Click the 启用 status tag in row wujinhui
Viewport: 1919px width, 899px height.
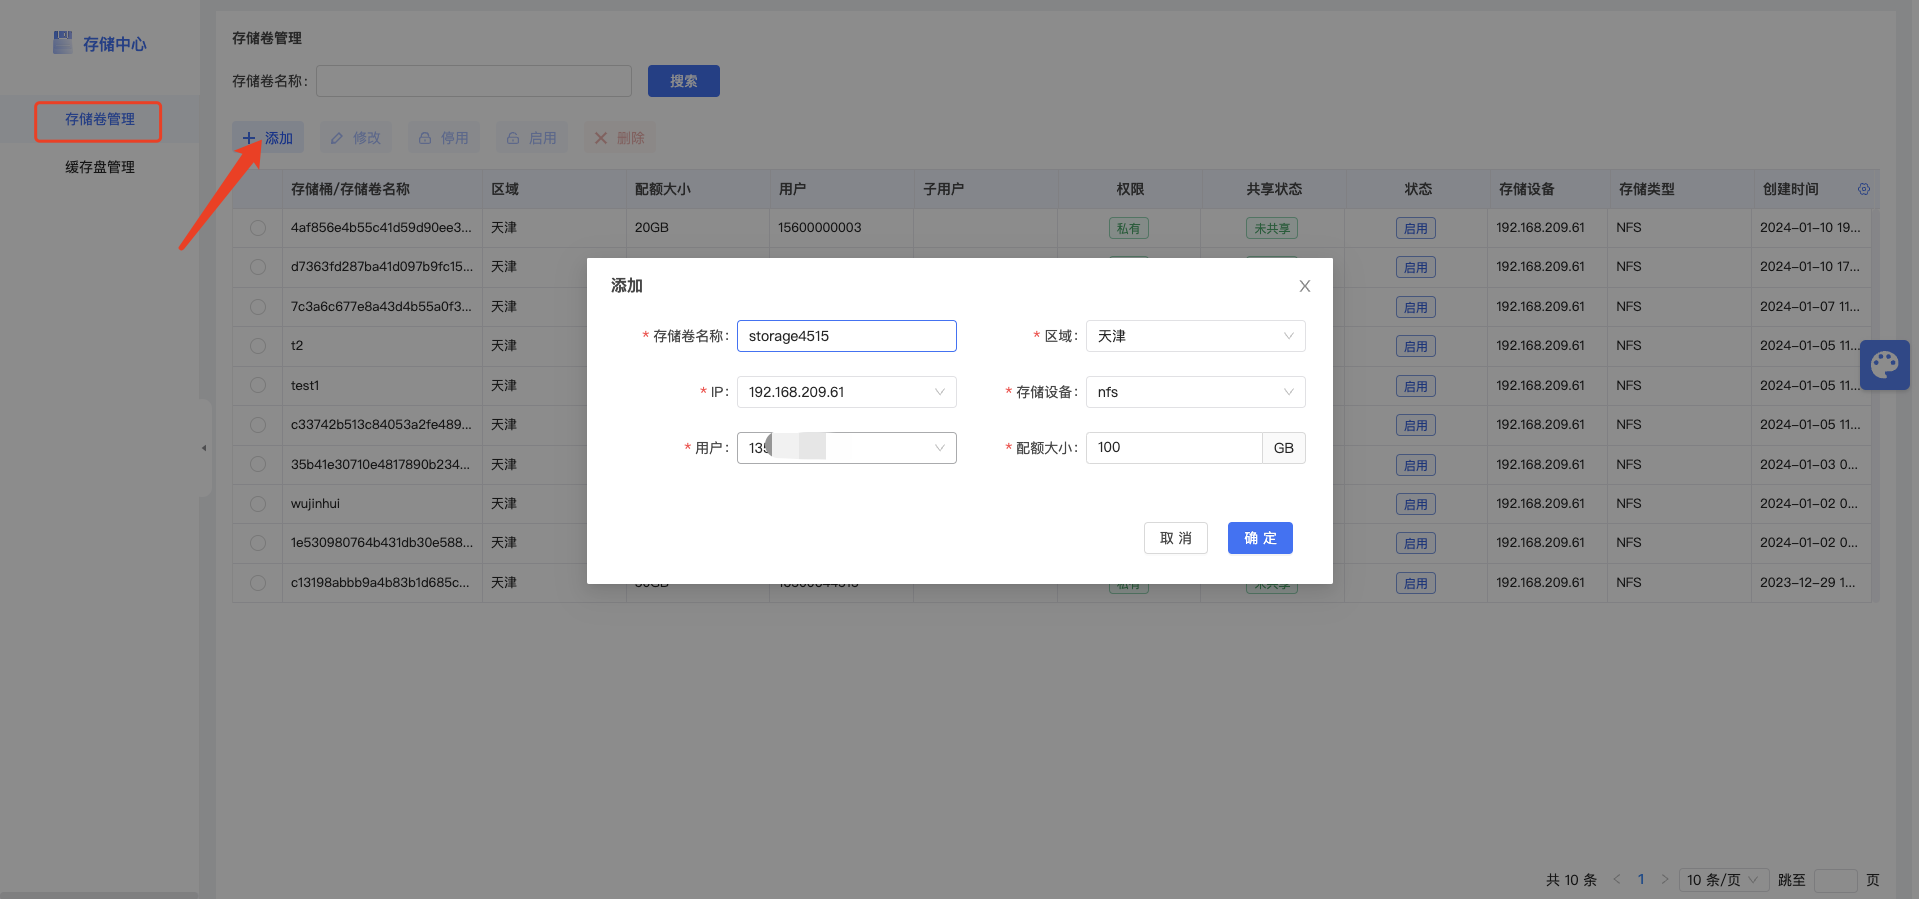click(1415, 504)
